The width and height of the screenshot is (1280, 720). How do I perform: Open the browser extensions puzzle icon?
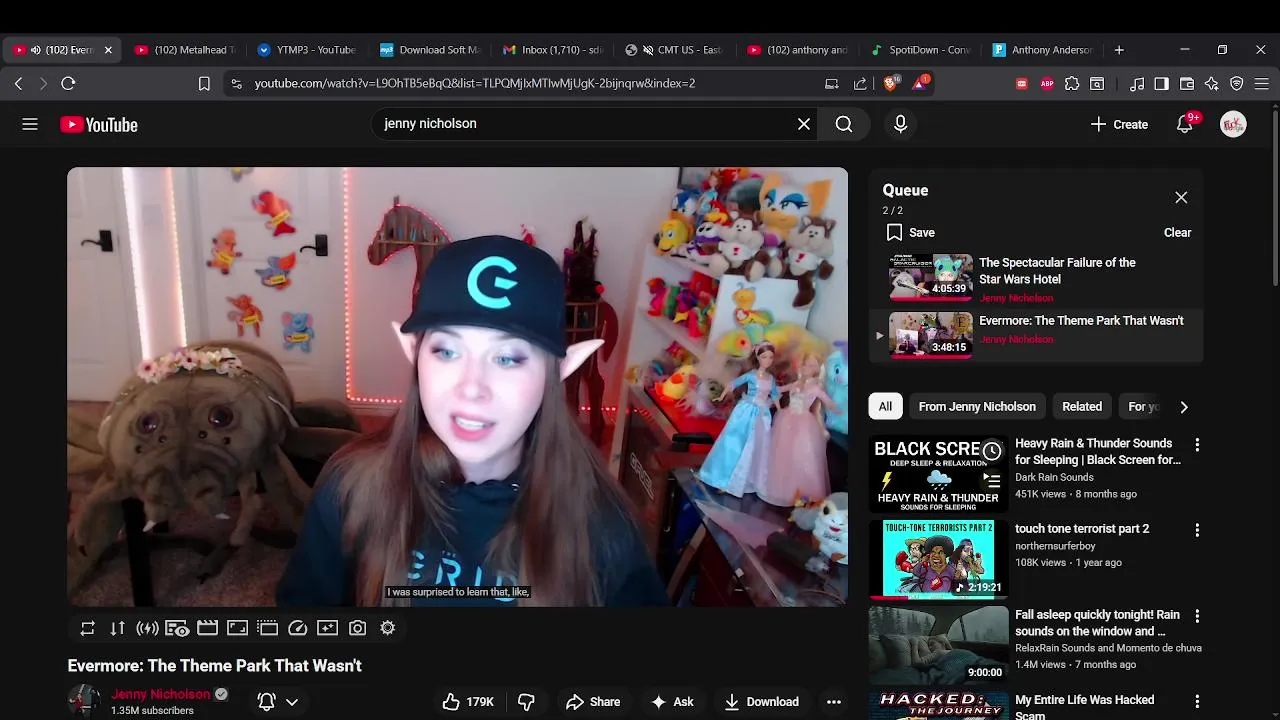[x=1072, y=84]
